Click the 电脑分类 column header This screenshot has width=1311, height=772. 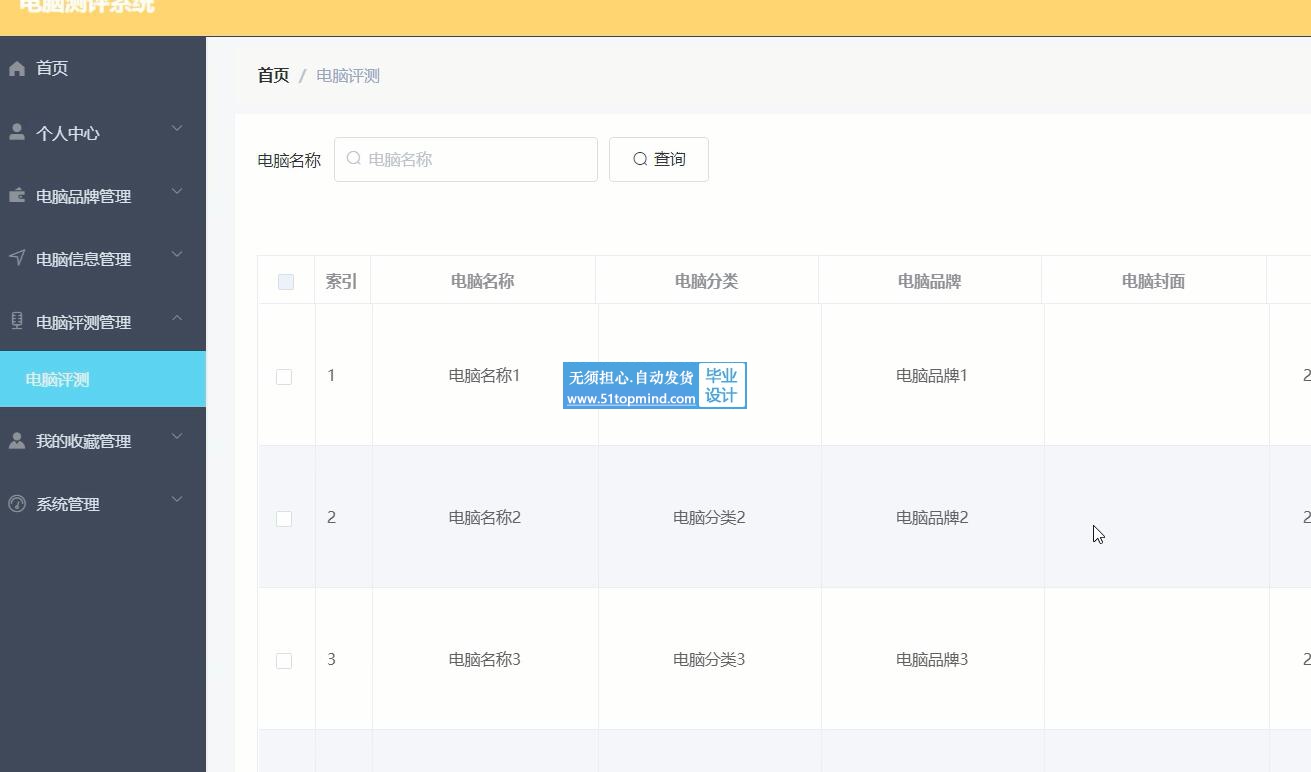coord(707,281)
